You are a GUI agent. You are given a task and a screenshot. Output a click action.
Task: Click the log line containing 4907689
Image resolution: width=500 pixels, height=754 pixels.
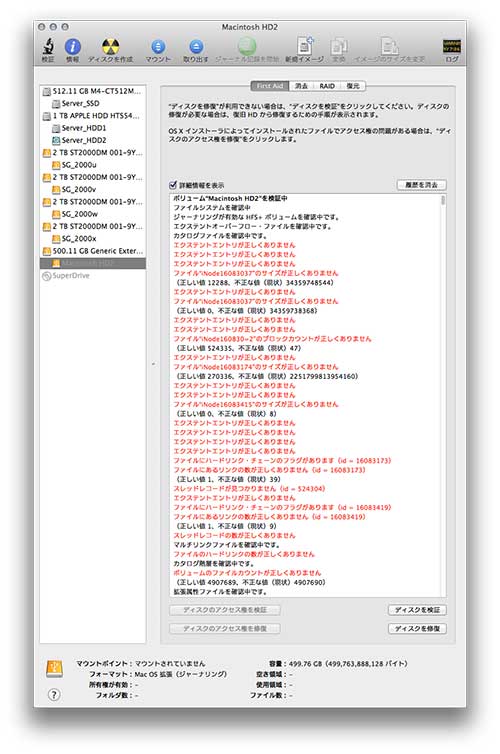pos(250,582)
